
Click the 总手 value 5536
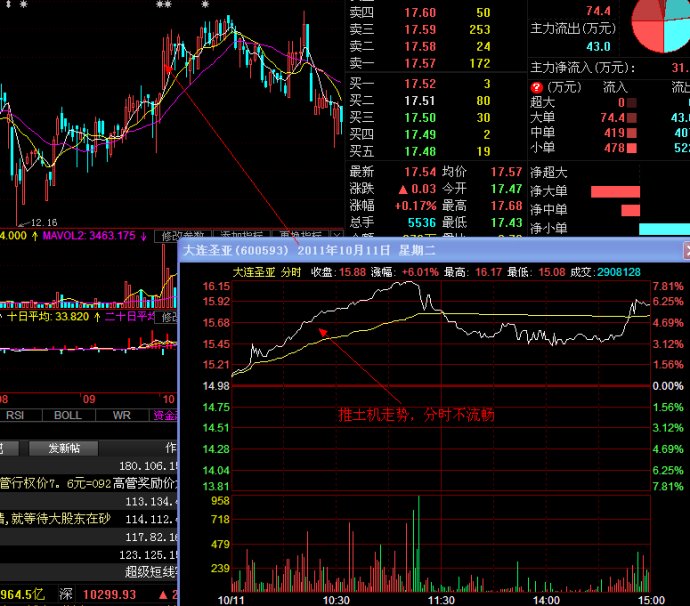(x=422, y=223)
